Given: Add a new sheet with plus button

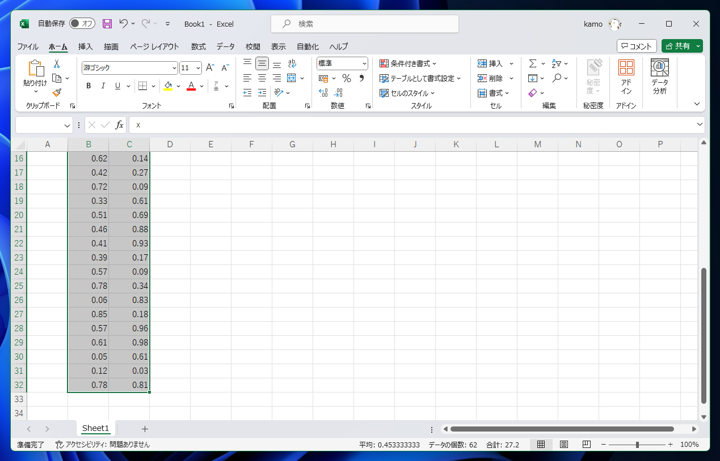Looking at the screenshot, I should (x=145, y=429).
